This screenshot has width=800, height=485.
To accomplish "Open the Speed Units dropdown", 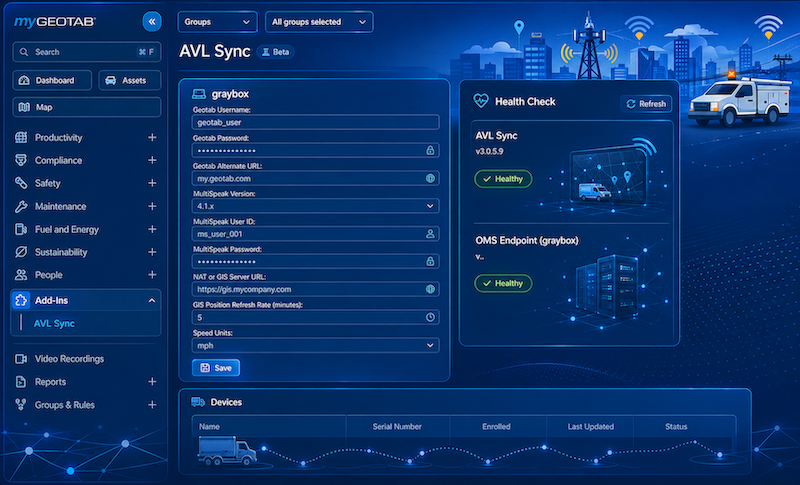I will [x=315, y=345].
